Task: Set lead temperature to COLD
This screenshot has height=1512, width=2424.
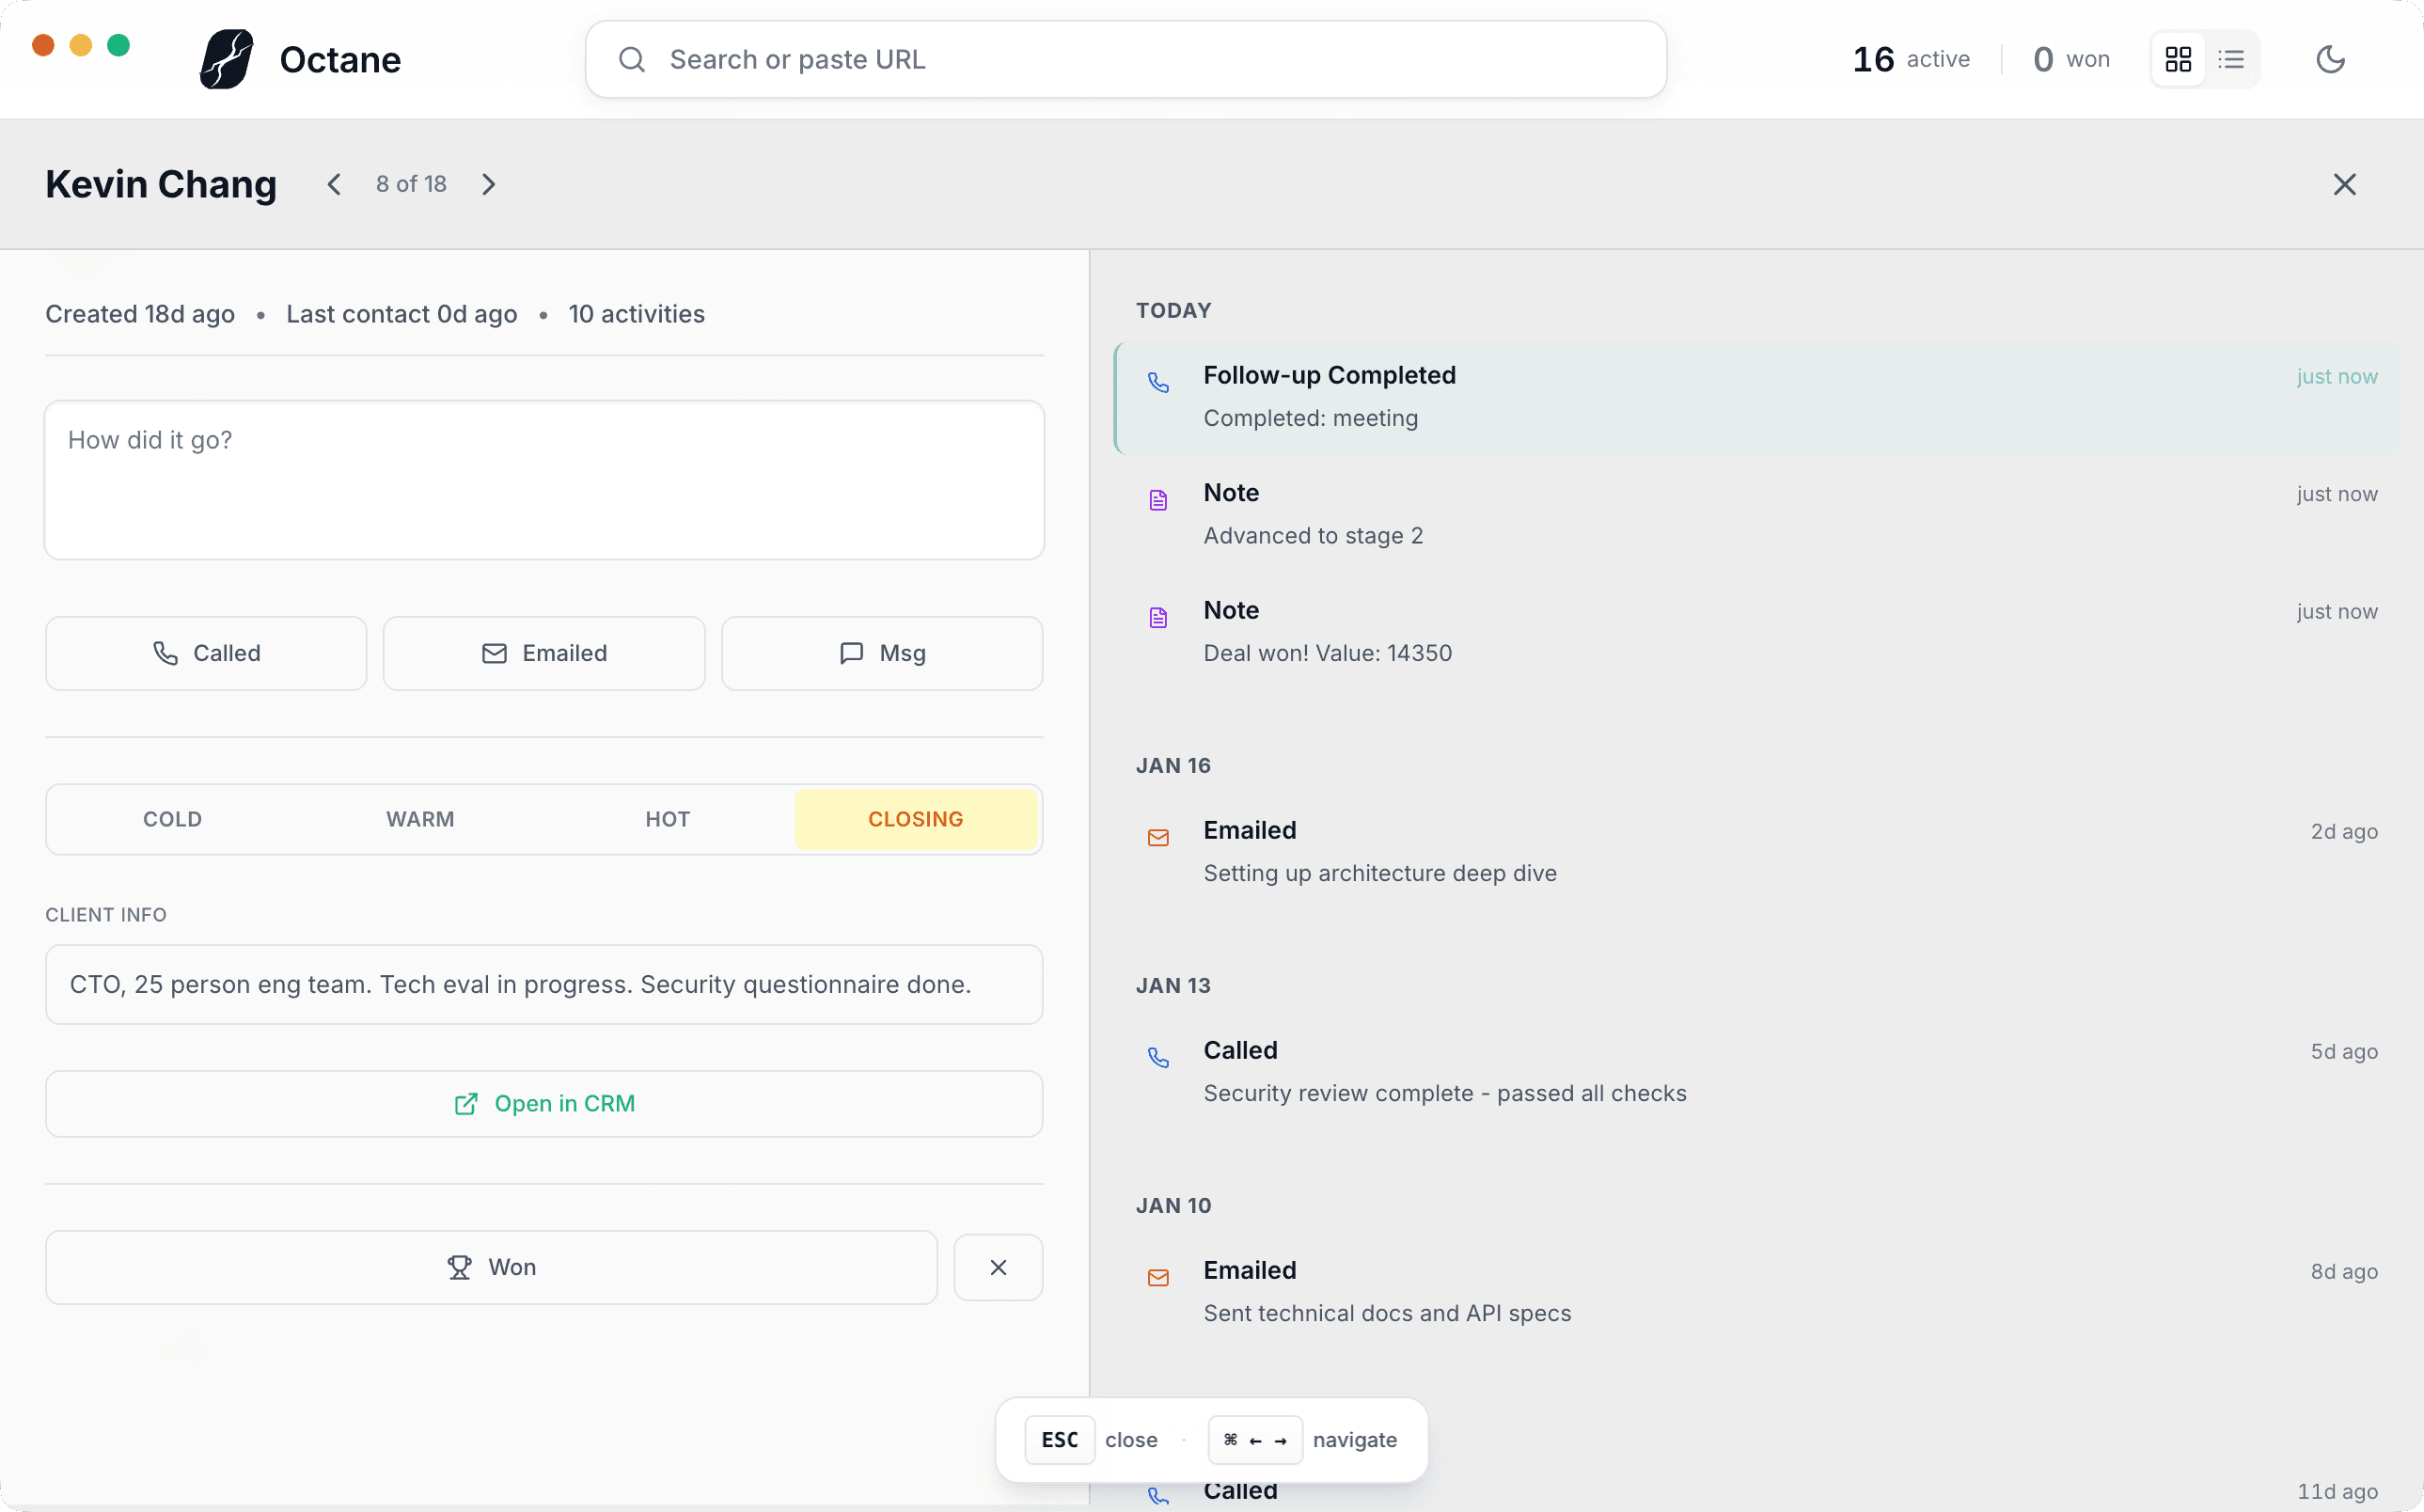Action: tap(172, 819)
